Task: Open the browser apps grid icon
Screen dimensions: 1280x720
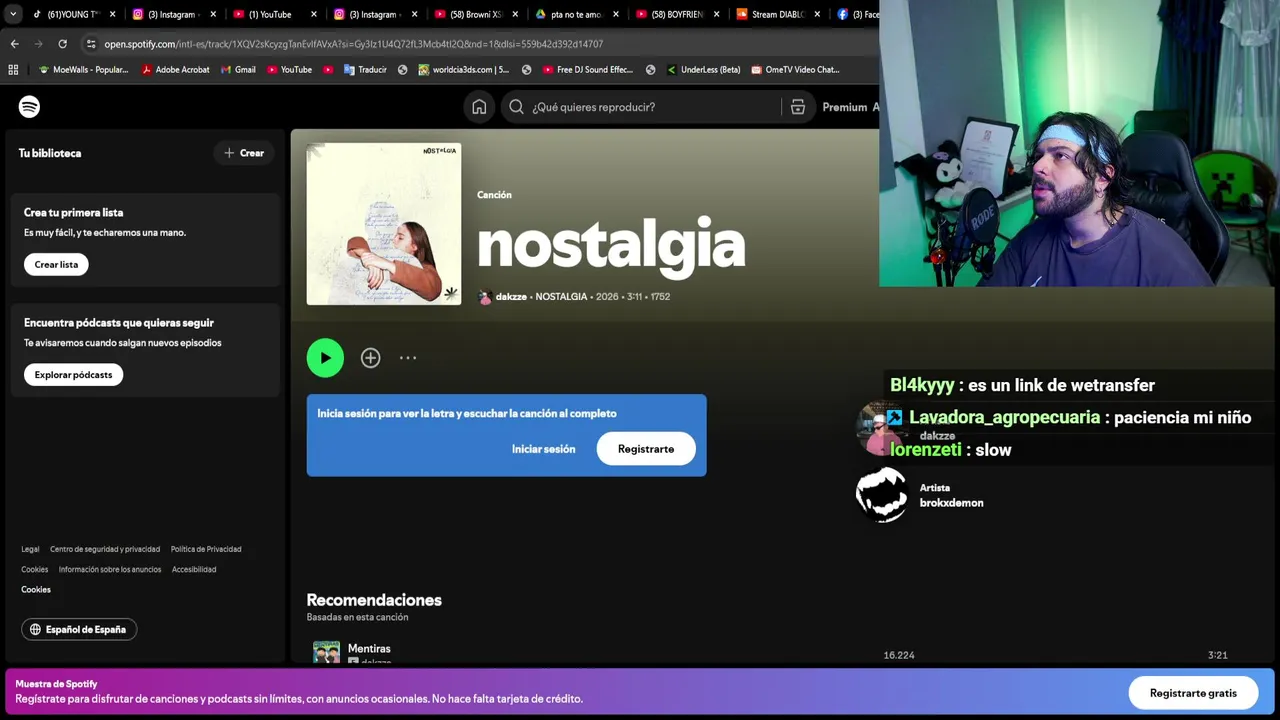Action: (13, 70)
